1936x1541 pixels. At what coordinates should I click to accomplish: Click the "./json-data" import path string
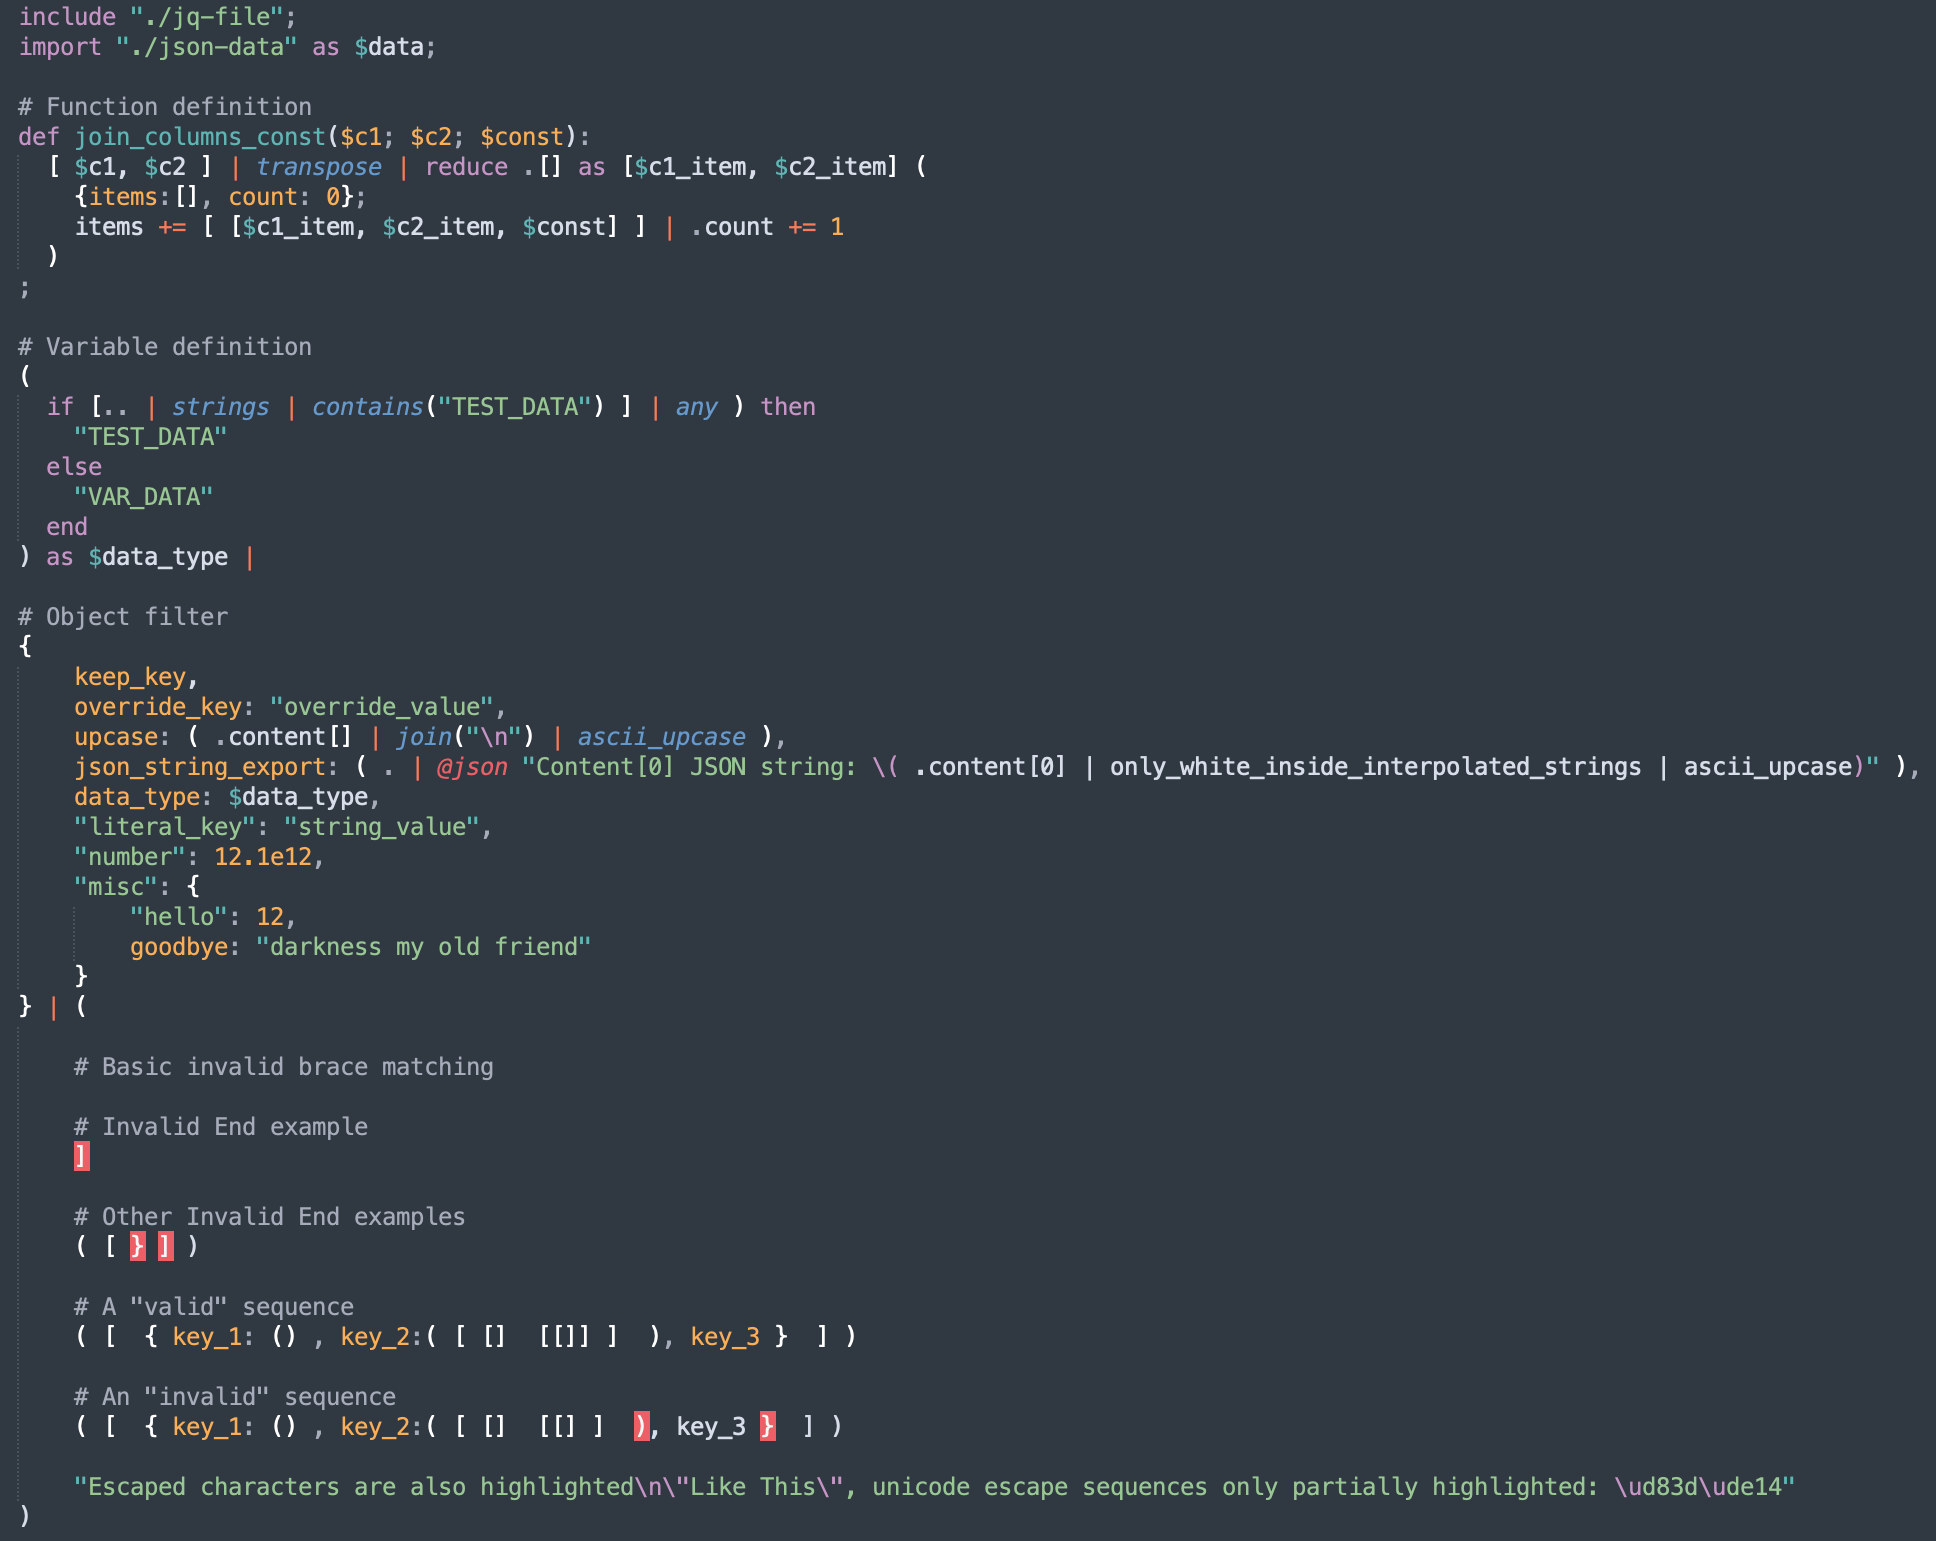(x=206, y=47)
